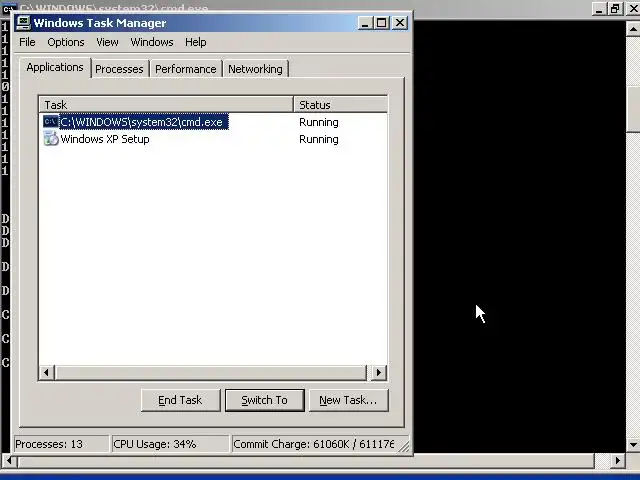Click the Switch To button

tap(264, 400)
